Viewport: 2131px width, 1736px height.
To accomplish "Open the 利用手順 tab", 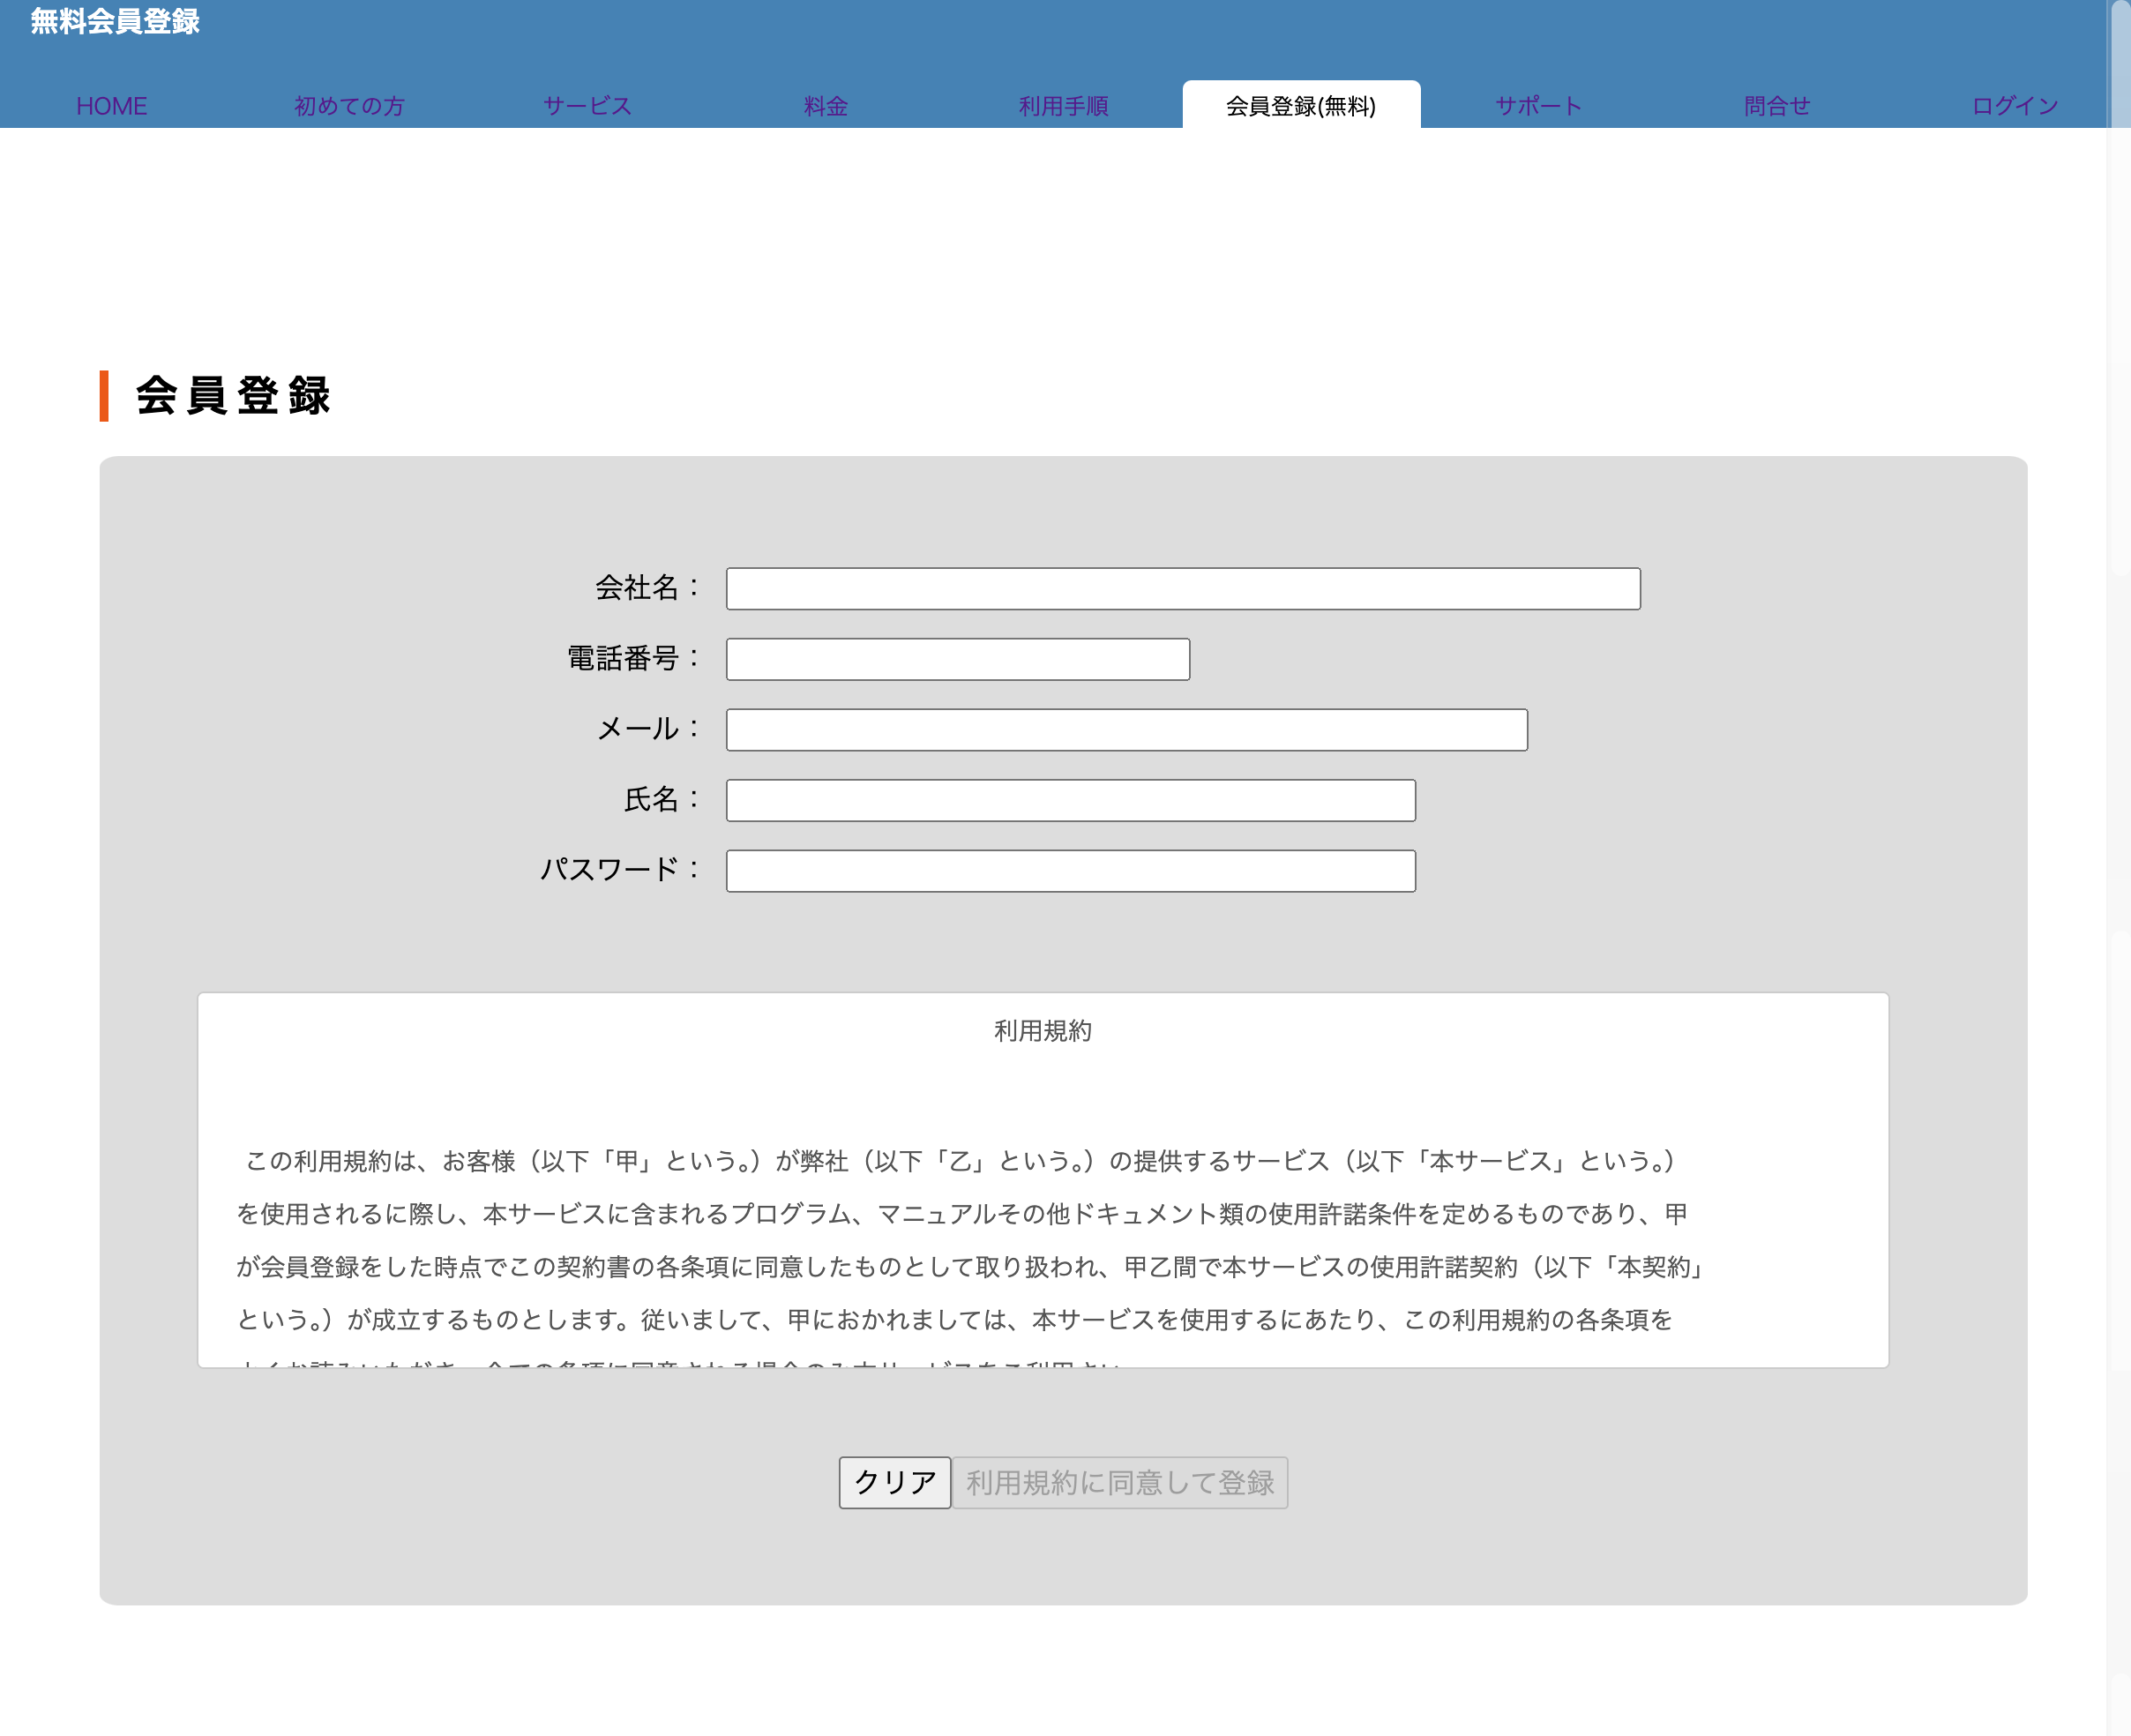I will [x=1063, y=106].
